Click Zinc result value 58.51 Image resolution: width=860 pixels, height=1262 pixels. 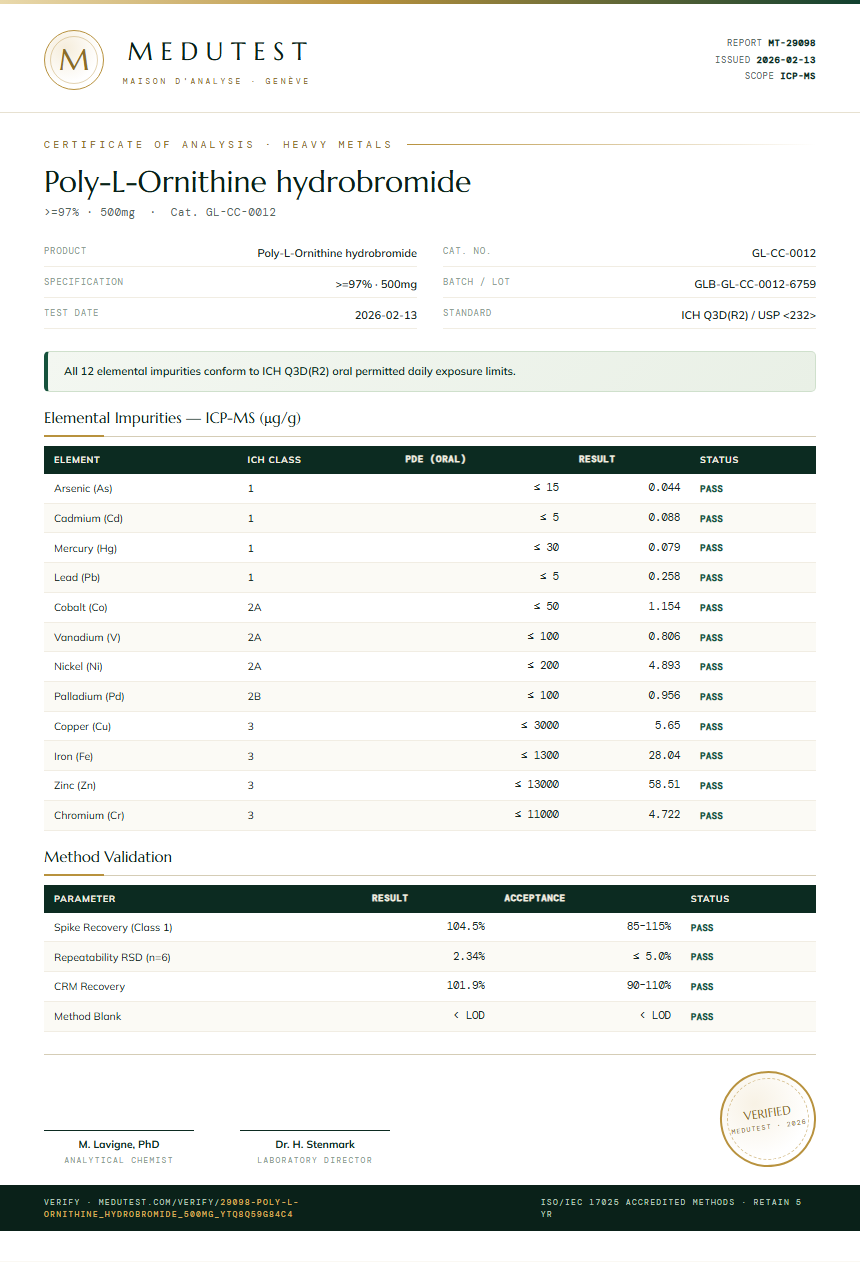pos(664,785)
